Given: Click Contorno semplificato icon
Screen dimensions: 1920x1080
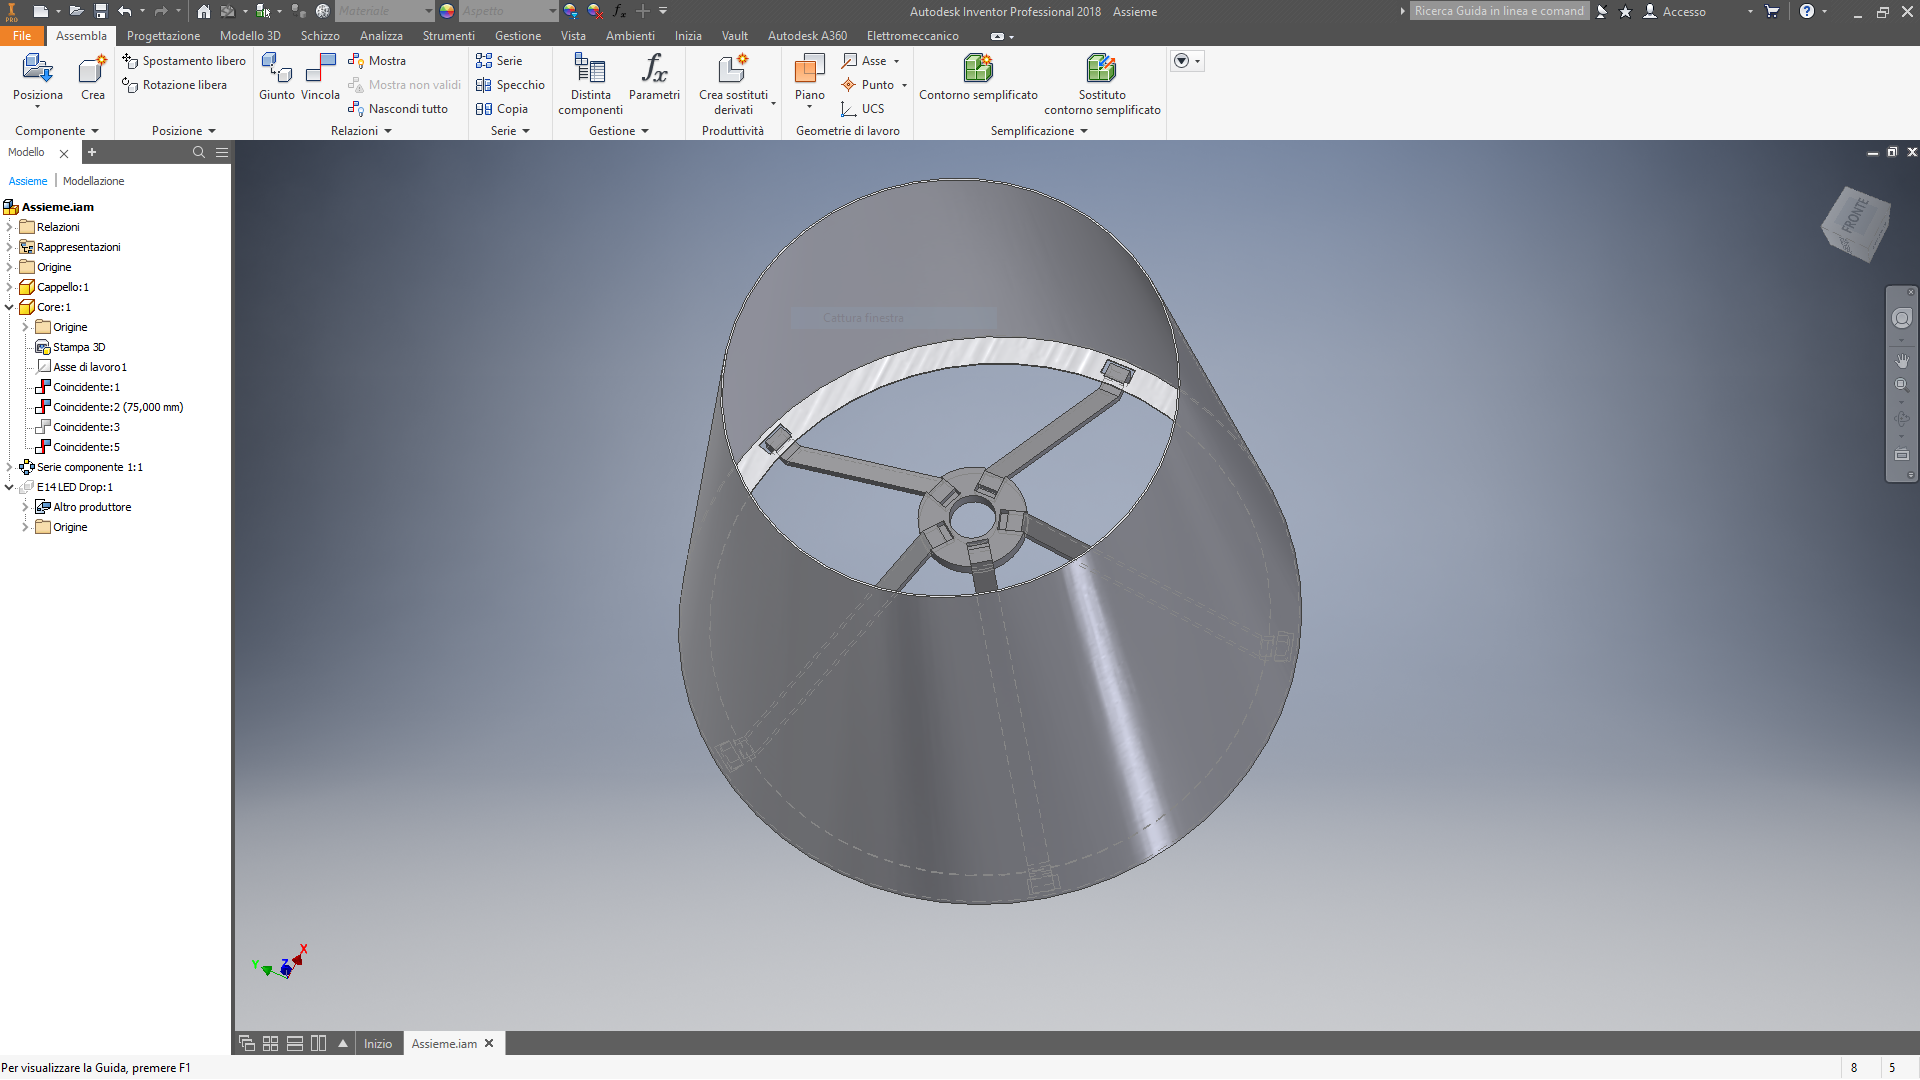Looking at the screenshot, I should (978, 70).
